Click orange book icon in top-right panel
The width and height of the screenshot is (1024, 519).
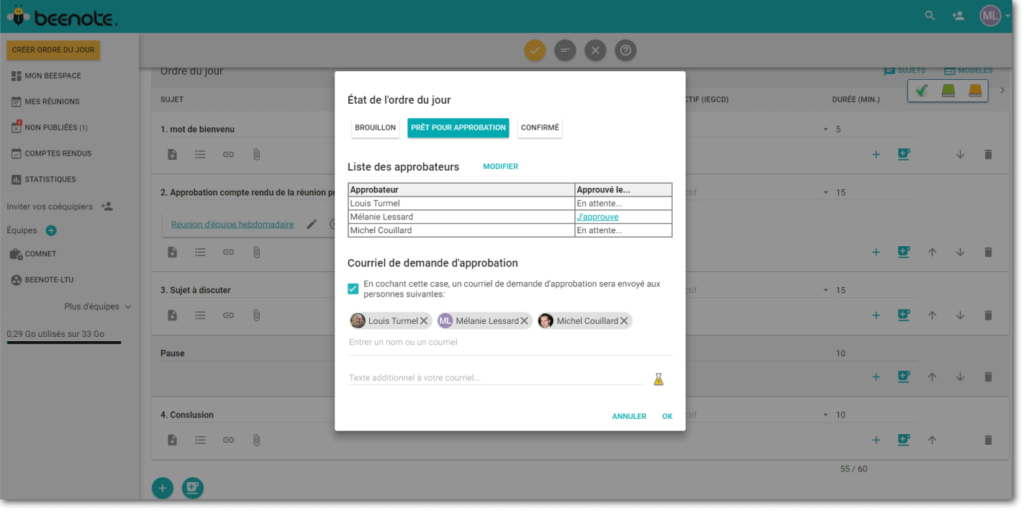click(975, 91)
